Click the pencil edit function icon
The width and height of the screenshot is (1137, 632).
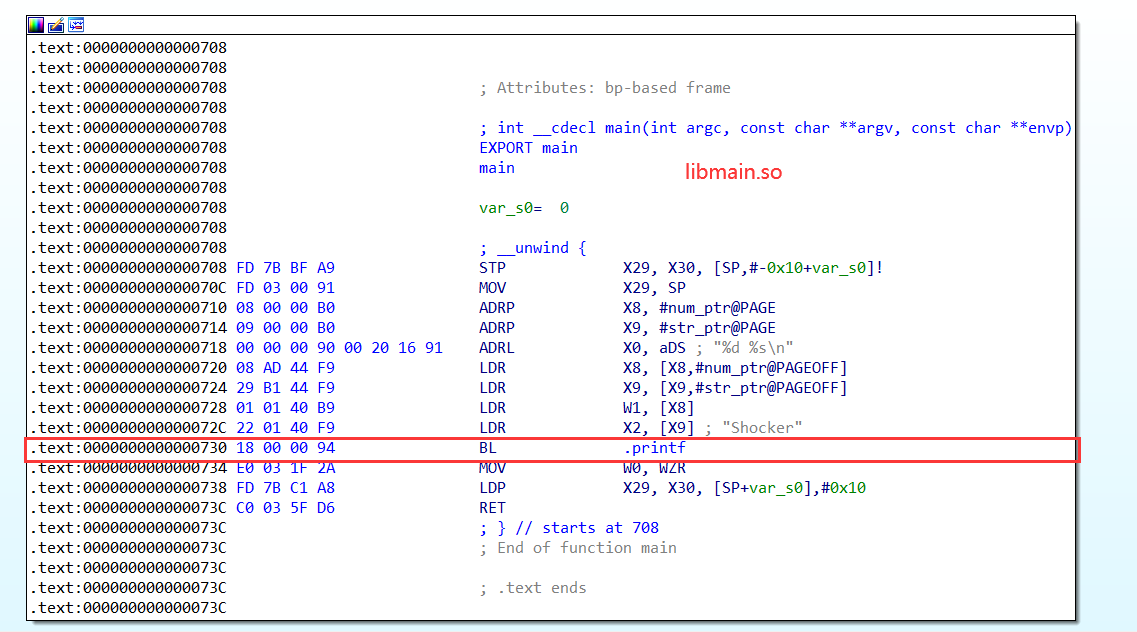56,25
